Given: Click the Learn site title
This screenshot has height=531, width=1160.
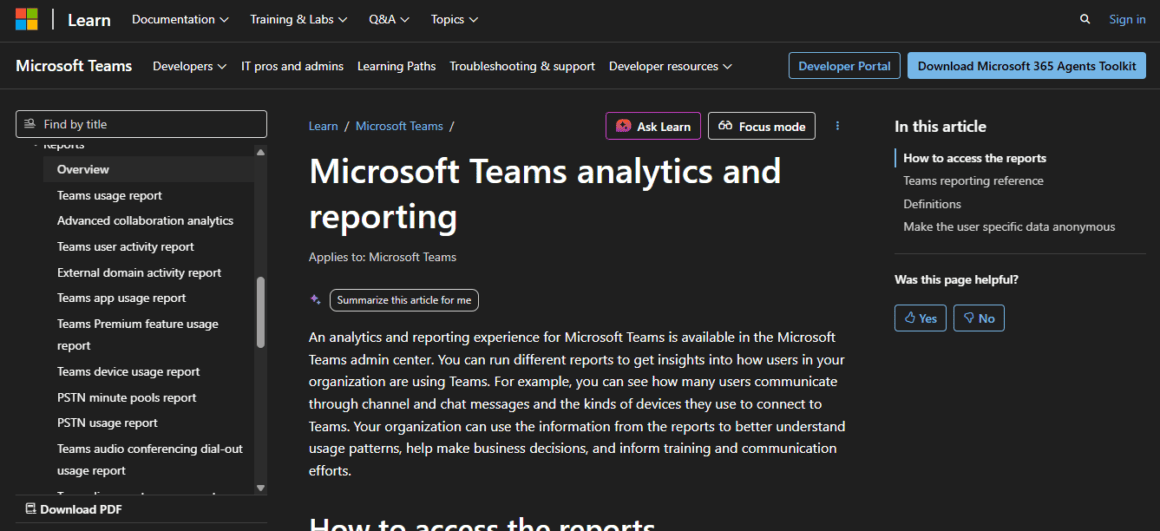Looking at the screenshot, I should click(x=89, y=20).
